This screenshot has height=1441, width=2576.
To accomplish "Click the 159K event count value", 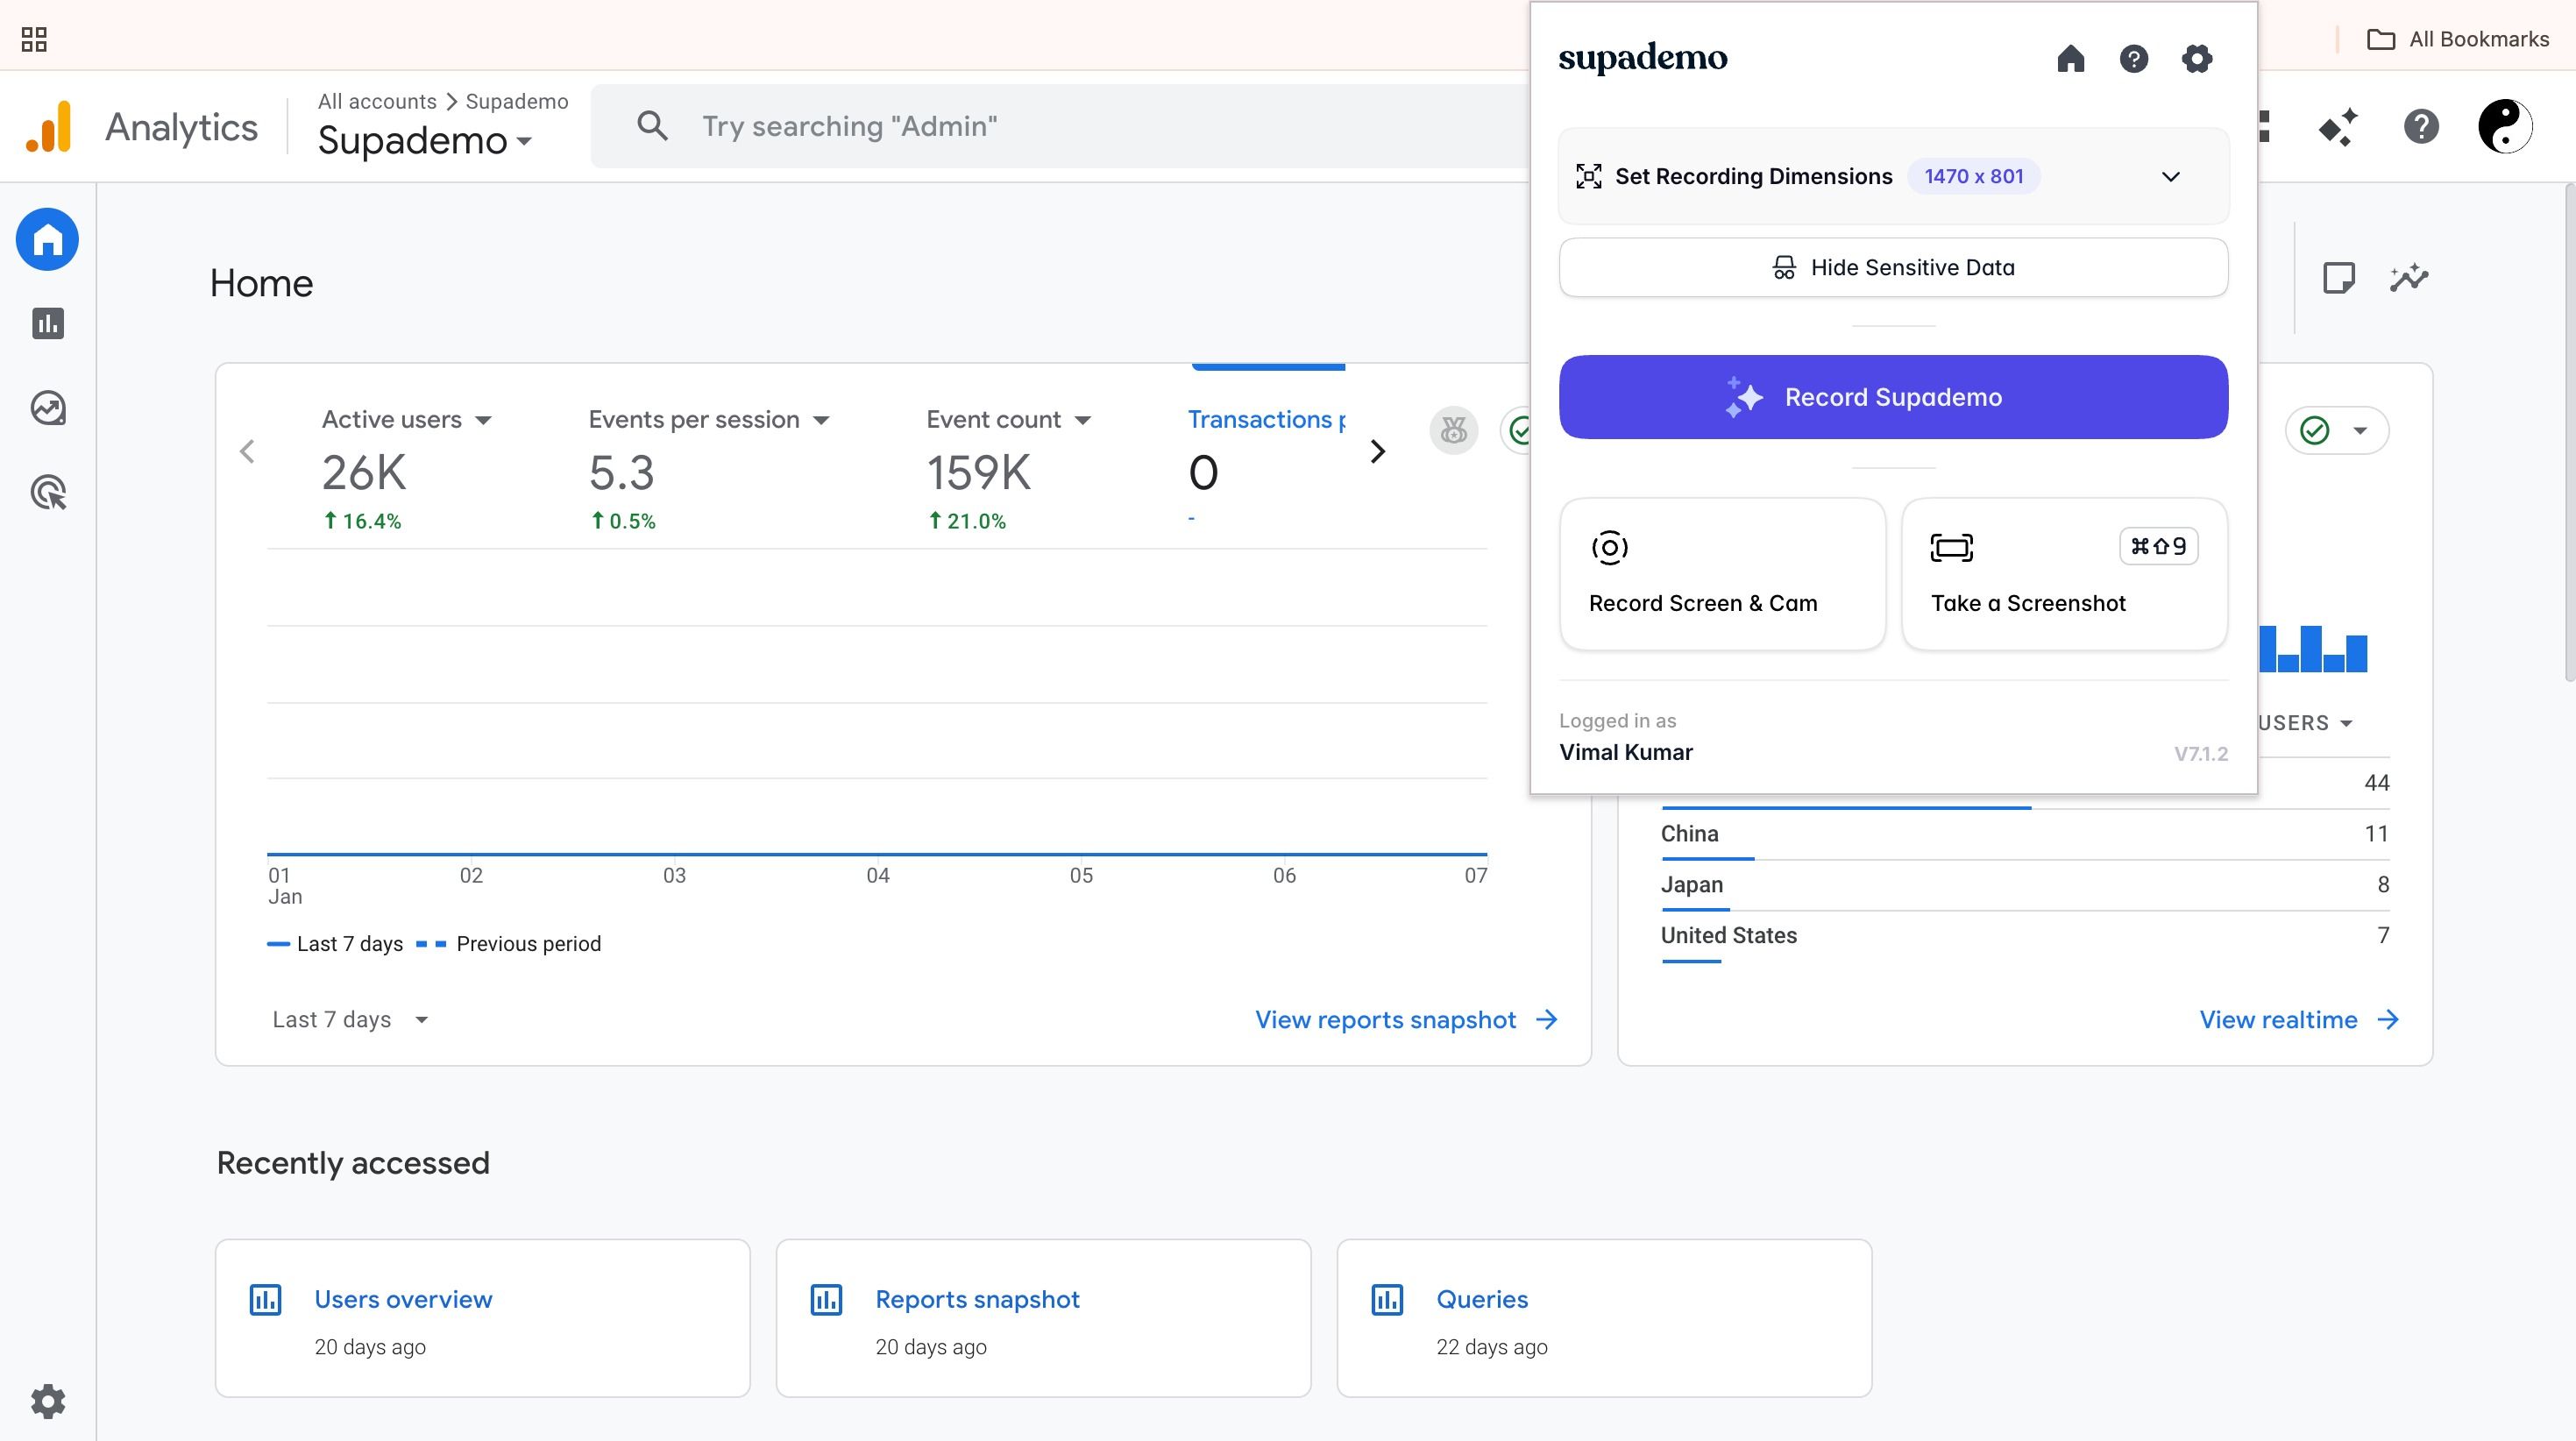I will point(978,473).
